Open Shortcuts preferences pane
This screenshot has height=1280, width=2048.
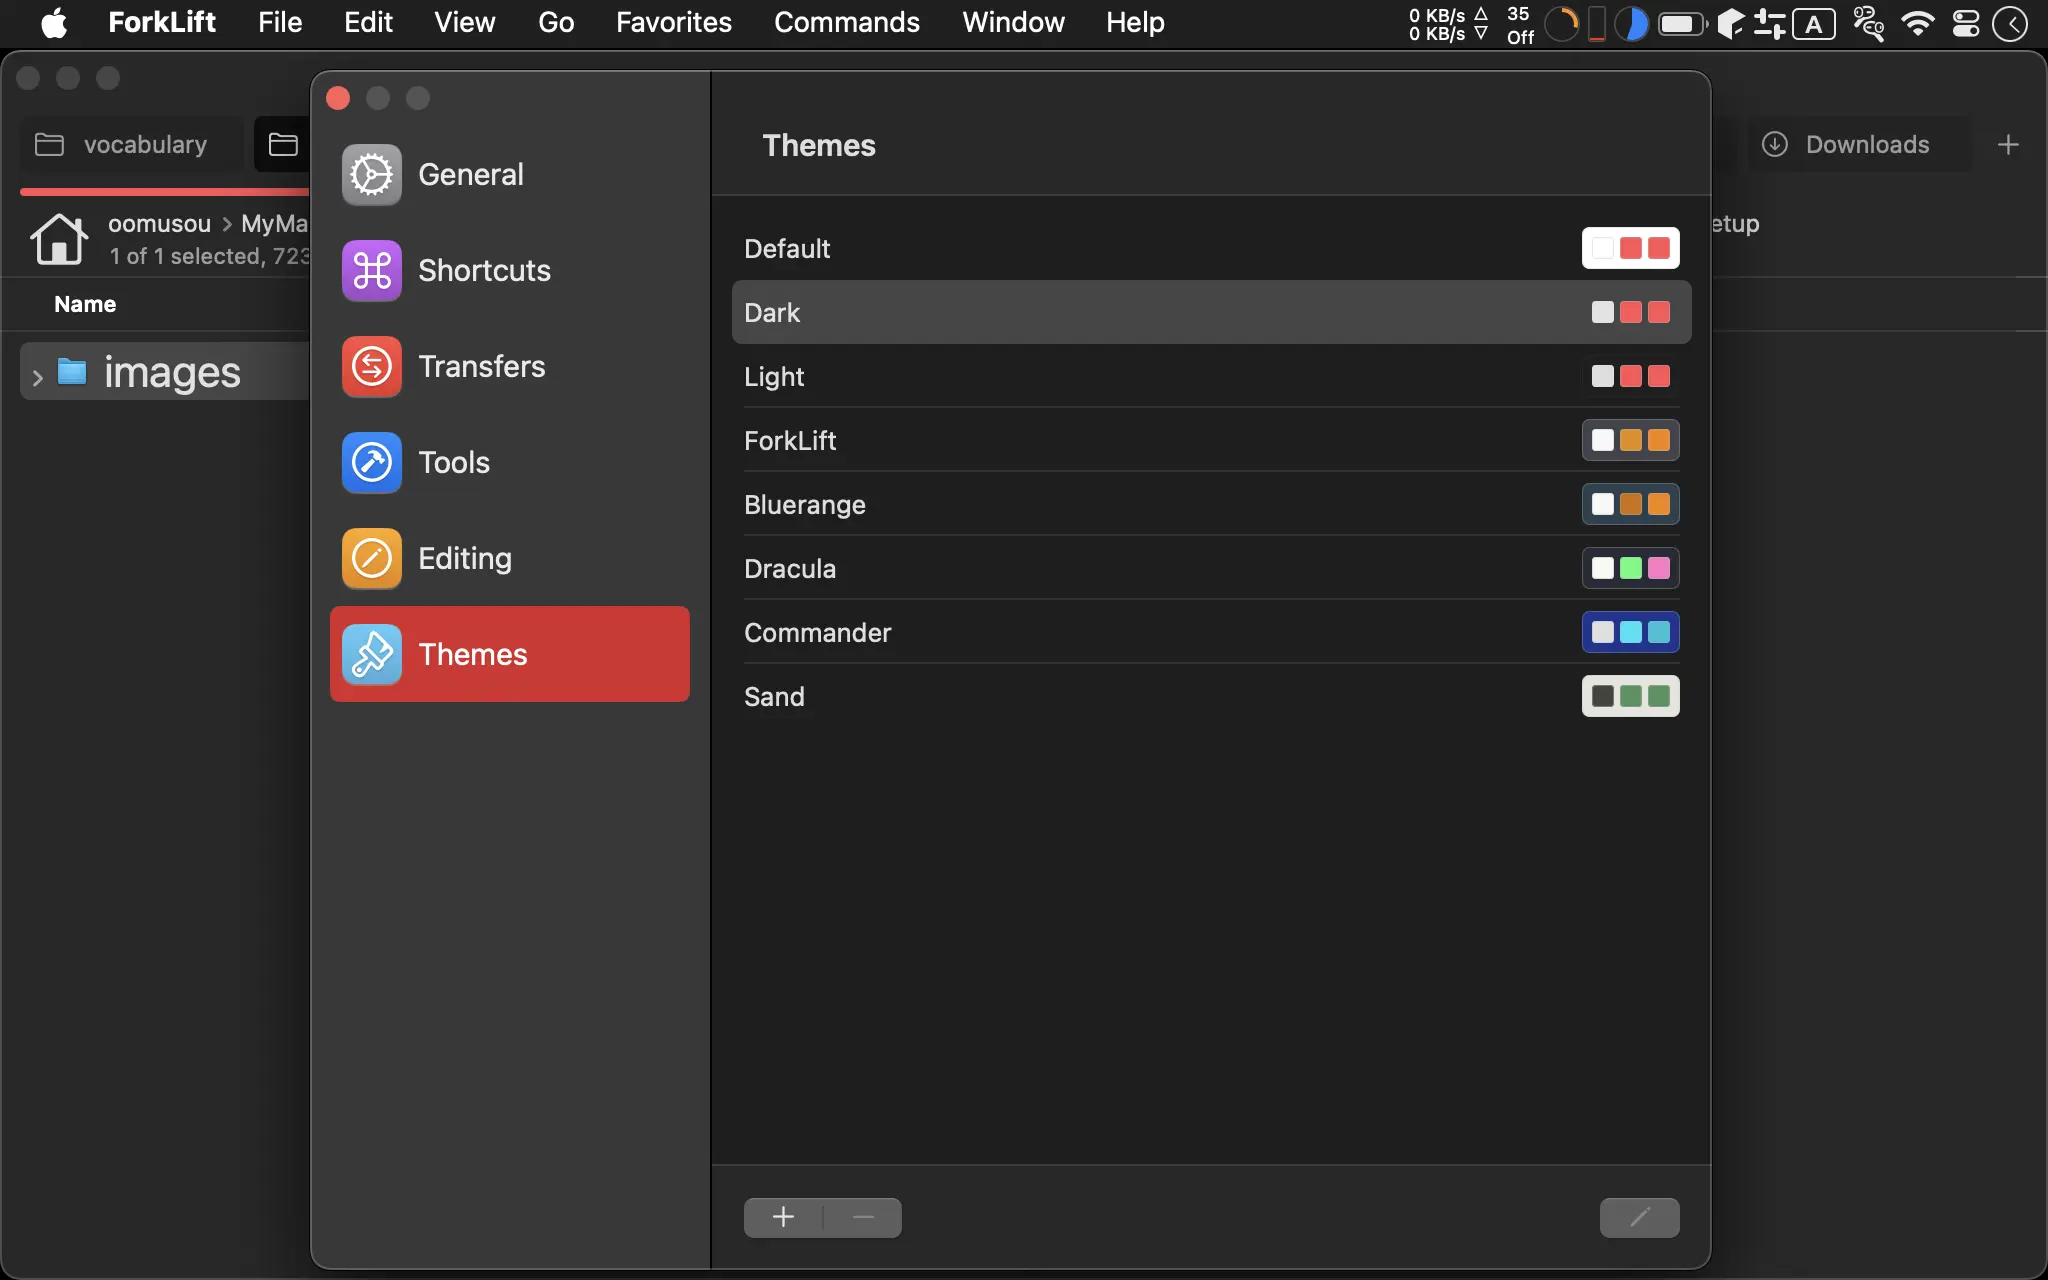click(x=510, y=270)
